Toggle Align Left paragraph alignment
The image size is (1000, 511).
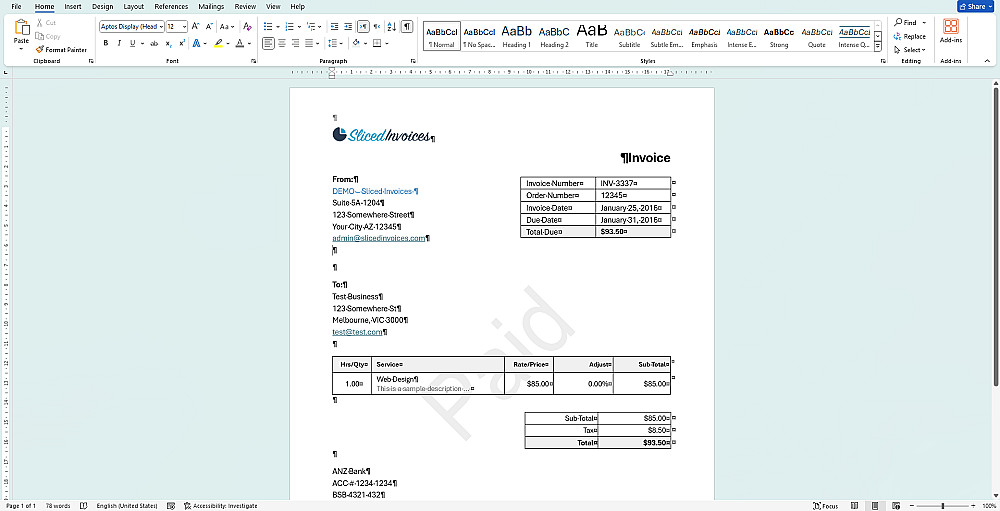tap(268, 43)
